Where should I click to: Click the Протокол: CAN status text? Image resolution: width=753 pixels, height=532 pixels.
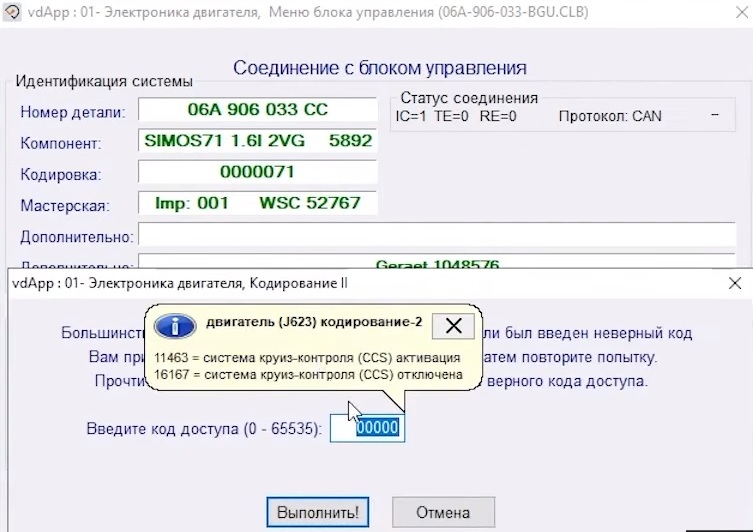[x=610, y=116]
